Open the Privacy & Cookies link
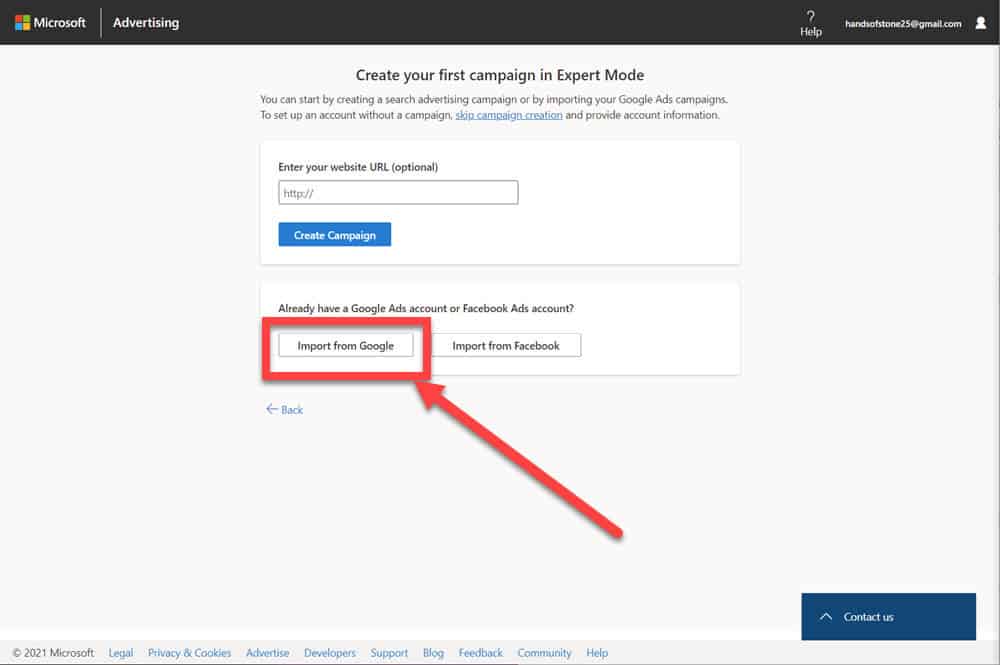Image resolution: width=1000 pixels, height=665 pixels. (x=189, y=653)
